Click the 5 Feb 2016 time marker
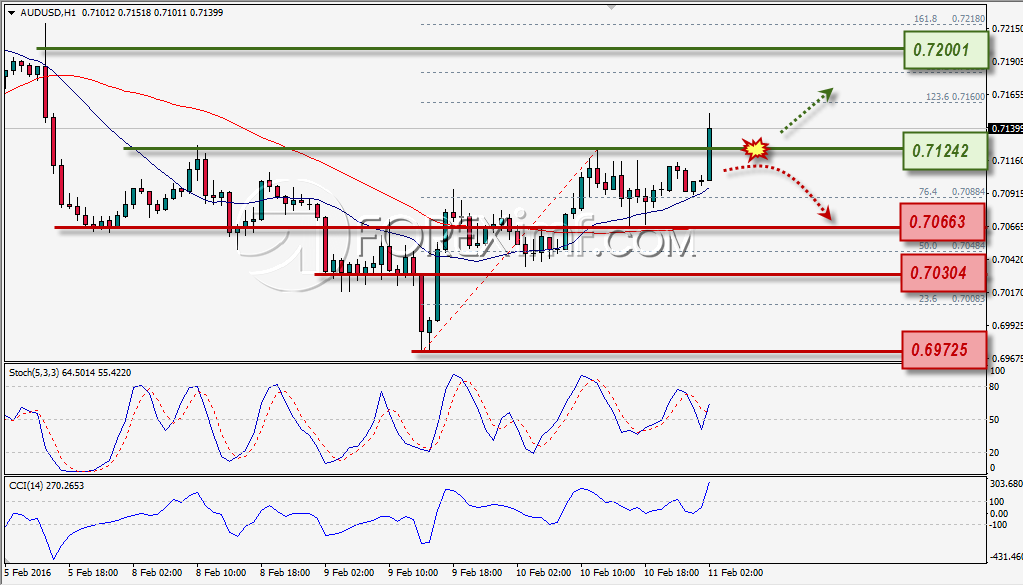 point(27,573)
